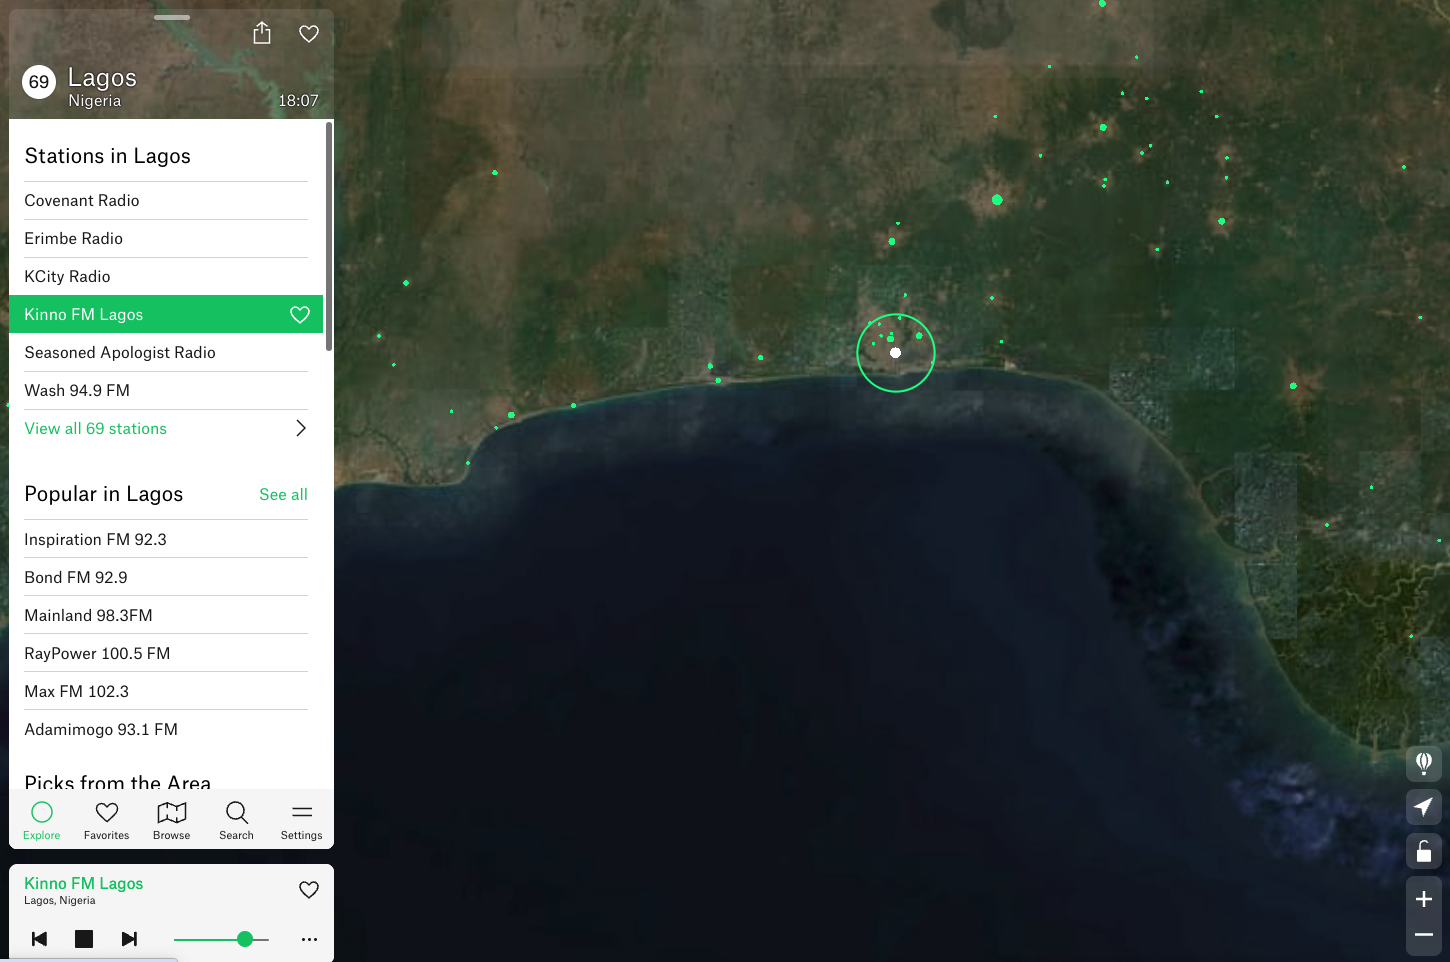The height and width of the screenshot is (962, 1450).
Task: Switch to the Browse tab
Action: [x=172, y=820]
